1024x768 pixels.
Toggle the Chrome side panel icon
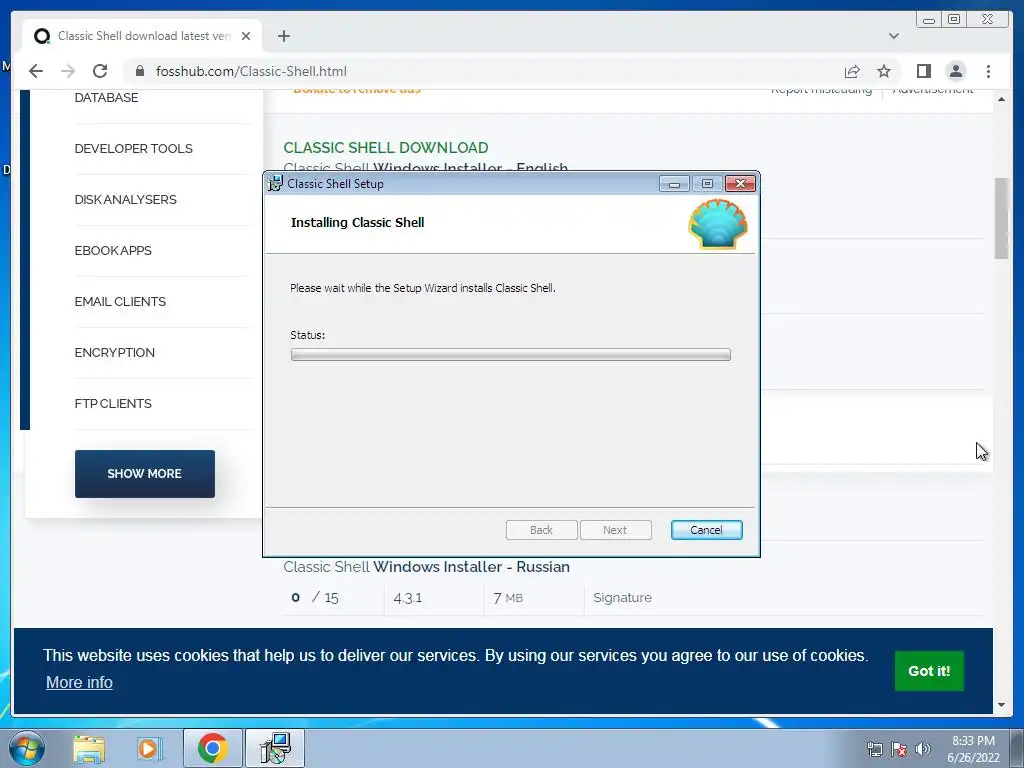click(x=923, y=71)
